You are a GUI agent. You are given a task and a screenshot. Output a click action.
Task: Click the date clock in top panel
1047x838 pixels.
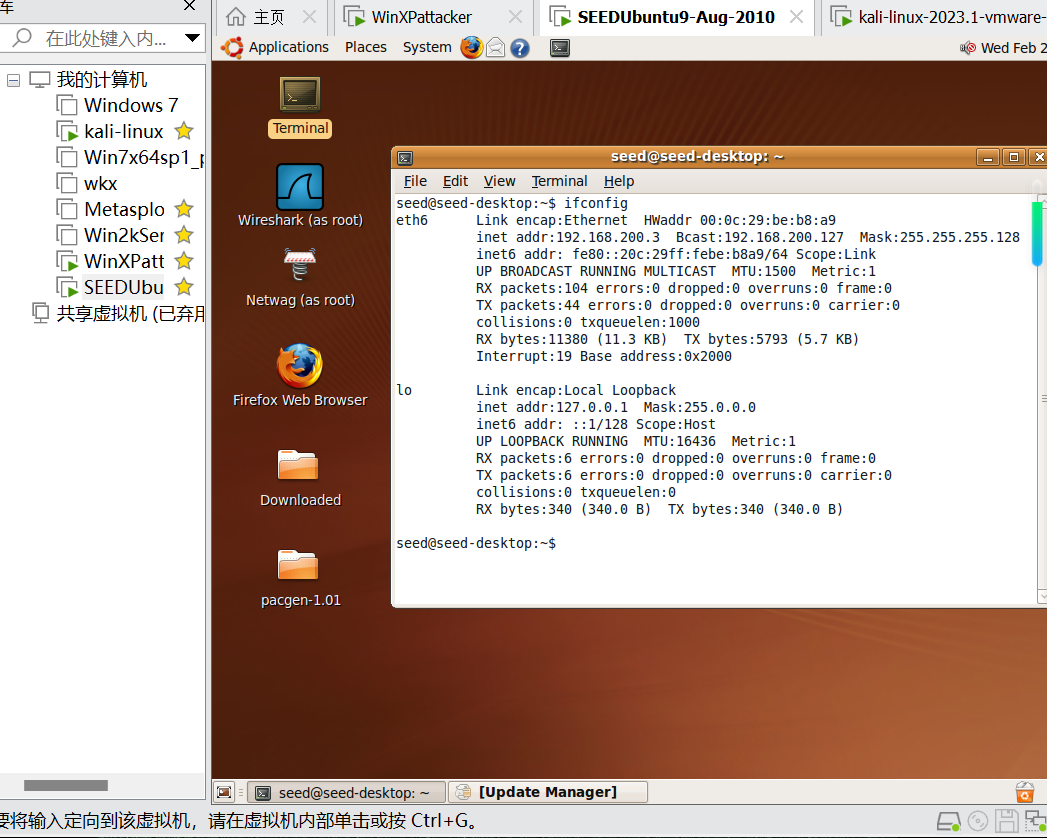coord(1014,48)
